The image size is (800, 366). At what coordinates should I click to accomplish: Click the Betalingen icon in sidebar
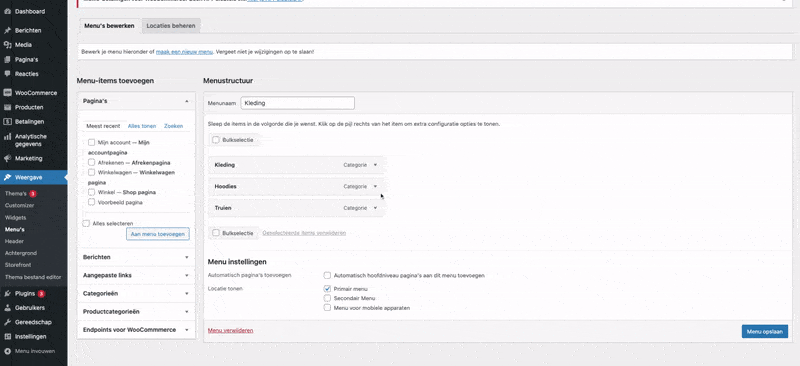[7, 121]
